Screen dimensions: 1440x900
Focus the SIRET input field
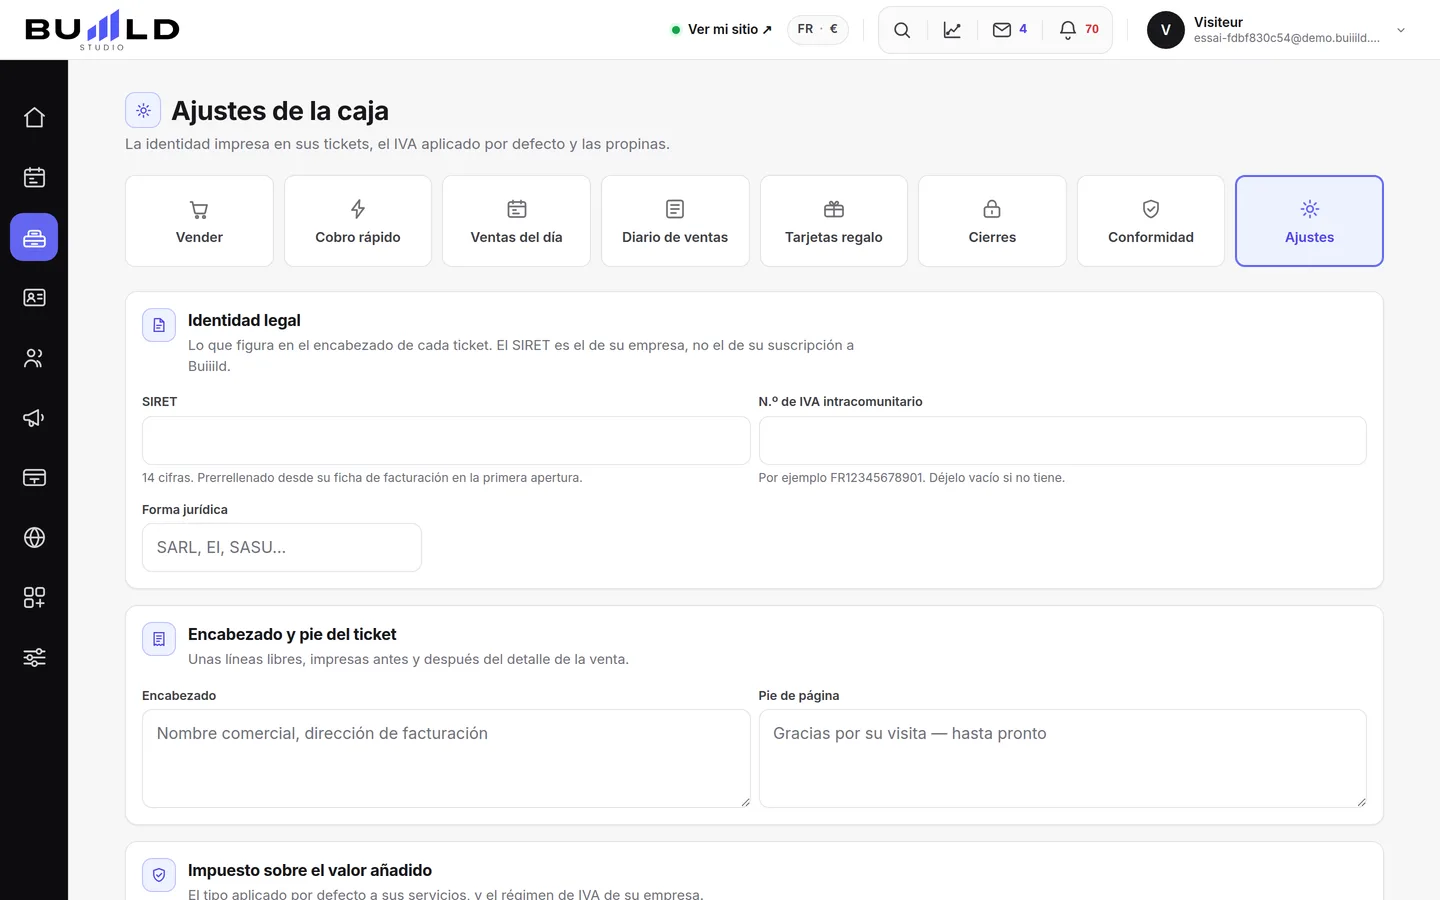(x=446, y=440)
